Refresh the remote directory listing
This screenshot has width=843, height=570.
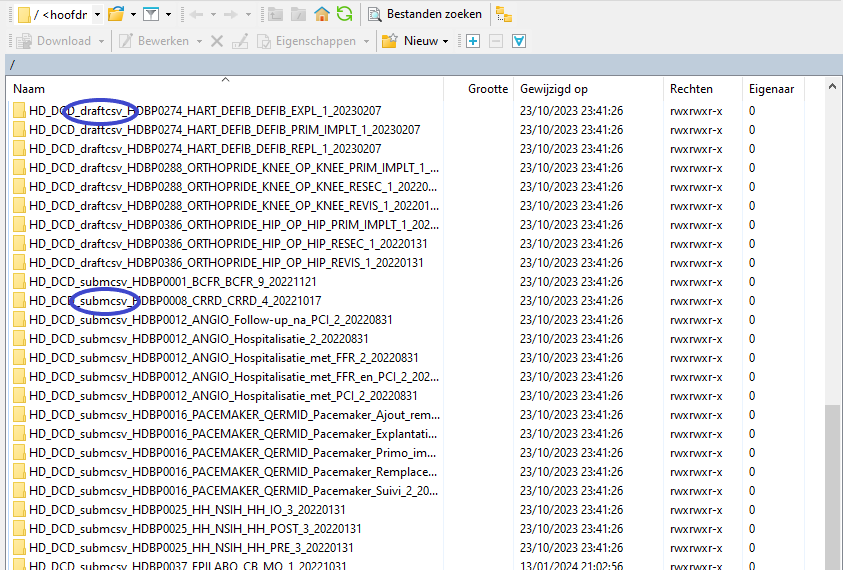344,14
